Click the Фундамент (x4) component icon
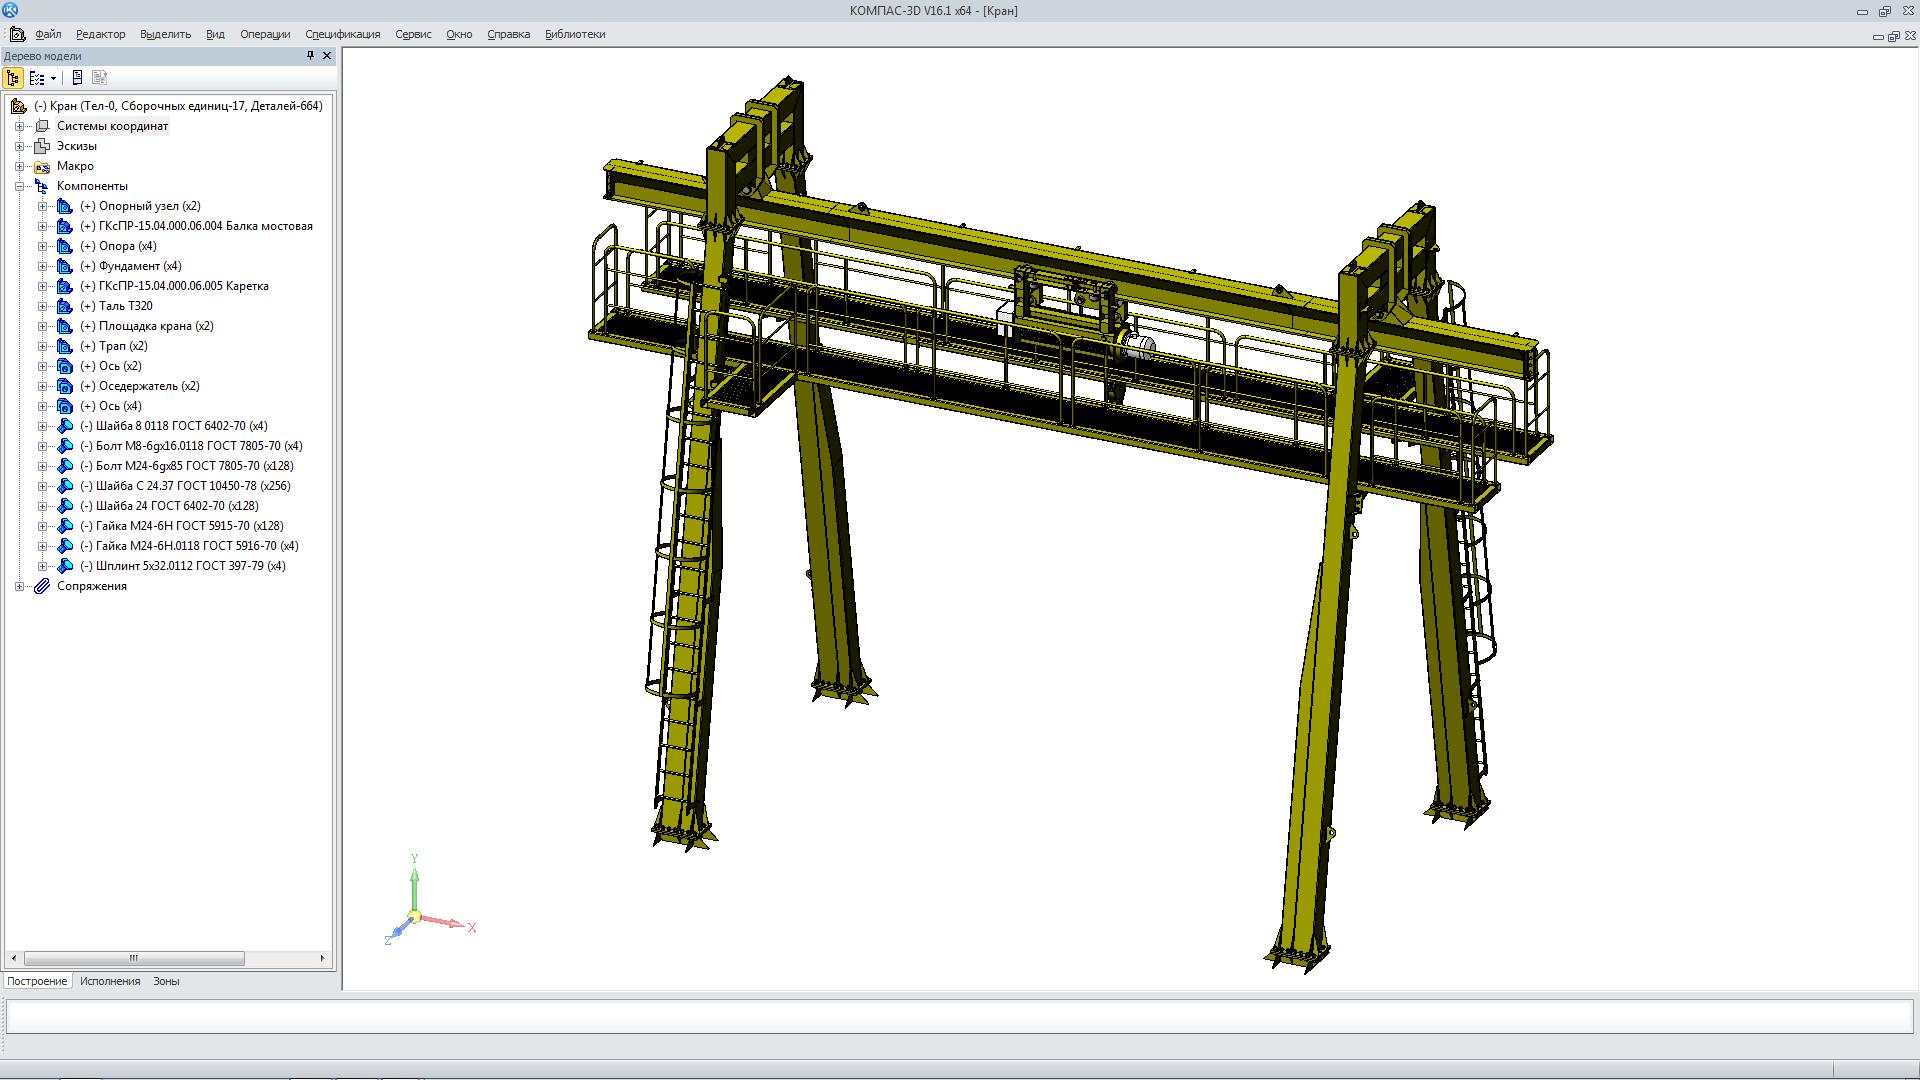Image resolution: width=1920 pixels, height=1080 pixels. 65,266
